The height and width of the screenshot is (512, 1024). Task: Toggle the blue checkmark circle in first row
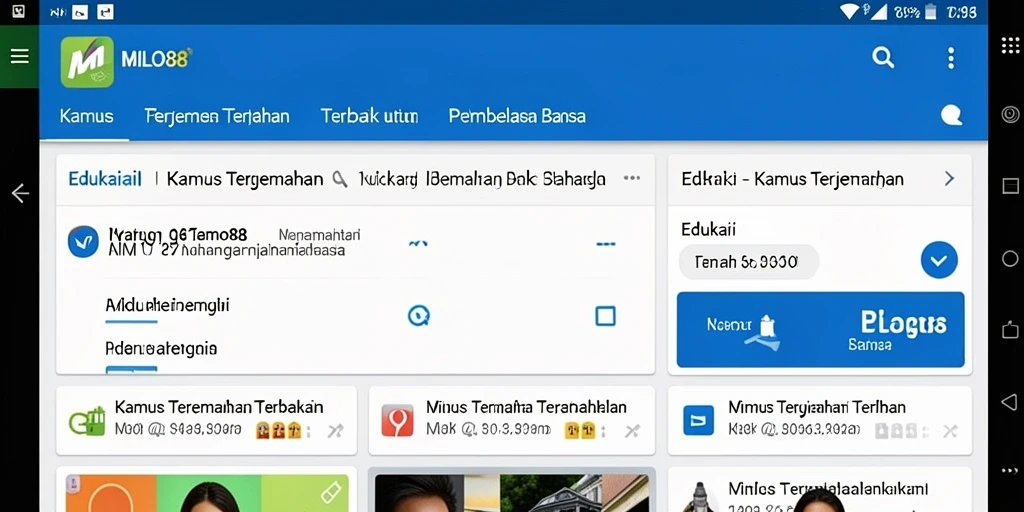click(x=83, y=242)
